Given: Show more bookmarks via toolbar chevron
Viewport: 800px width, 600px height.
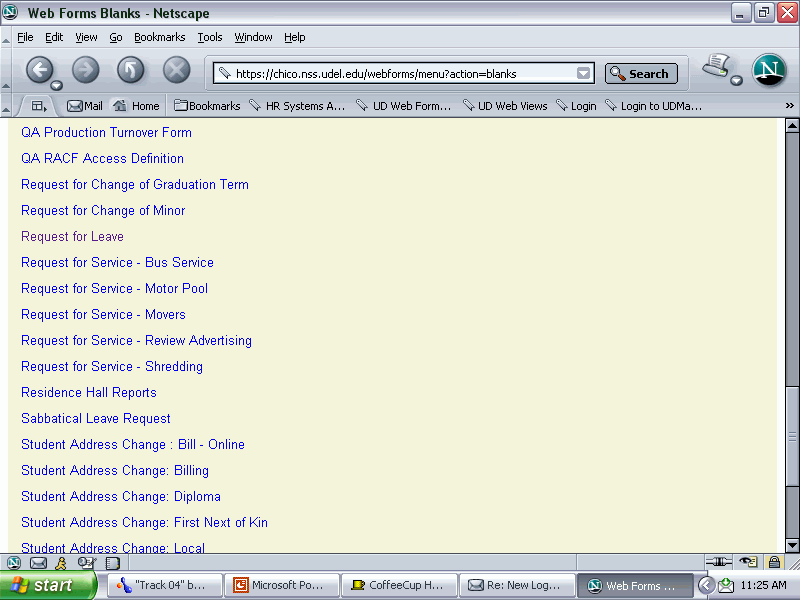Looking at the screenshot, I should click(789, 106).
